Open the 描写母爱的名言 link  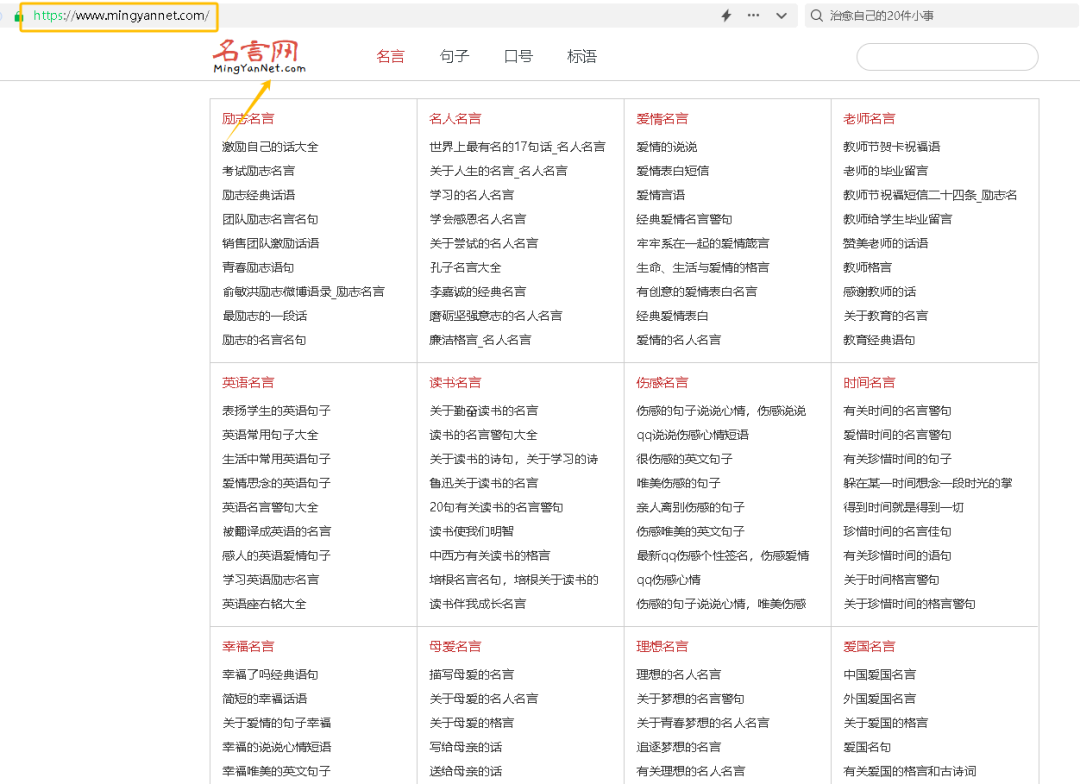tap(472, 674)
